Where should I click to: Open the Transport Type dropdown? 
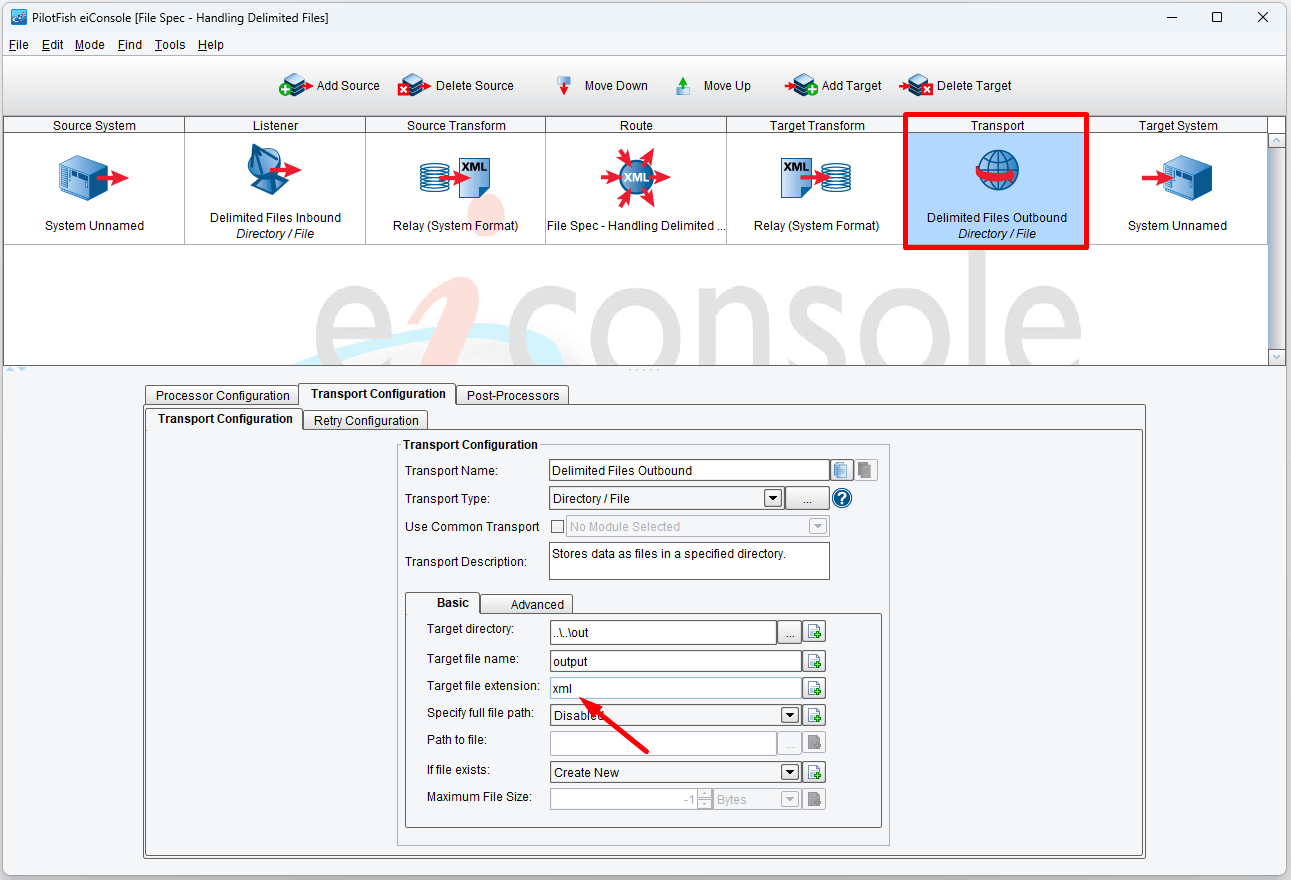coord(772,498)
